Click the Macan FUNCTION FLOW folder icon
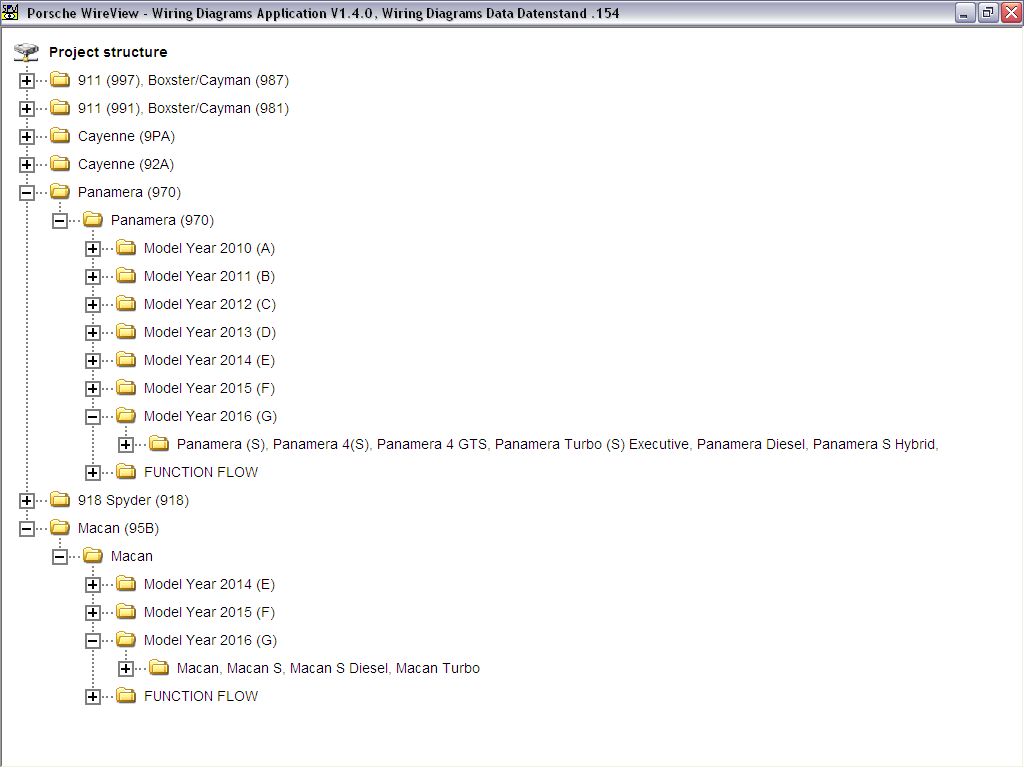The image size is (1024, 768). [126, 696]
